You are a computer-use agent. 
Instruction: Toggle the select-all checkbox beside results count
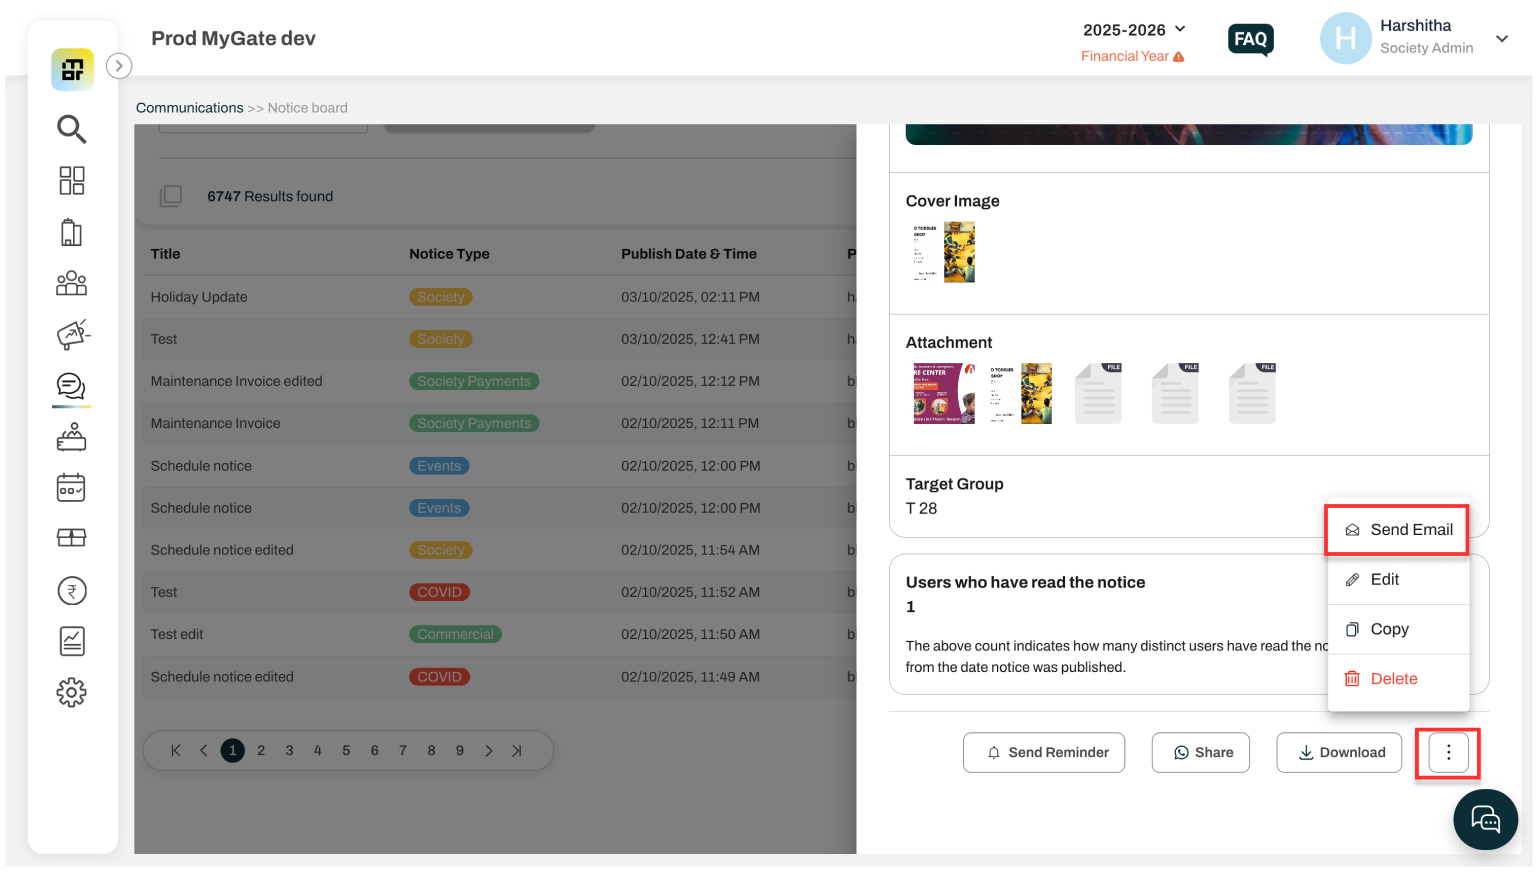pyautogui.click(x=171, y=196)
